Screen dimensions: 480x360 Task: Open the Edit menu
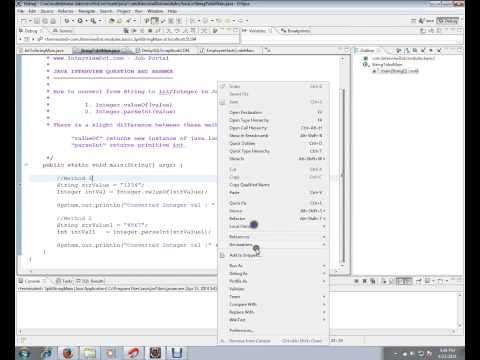32,11
